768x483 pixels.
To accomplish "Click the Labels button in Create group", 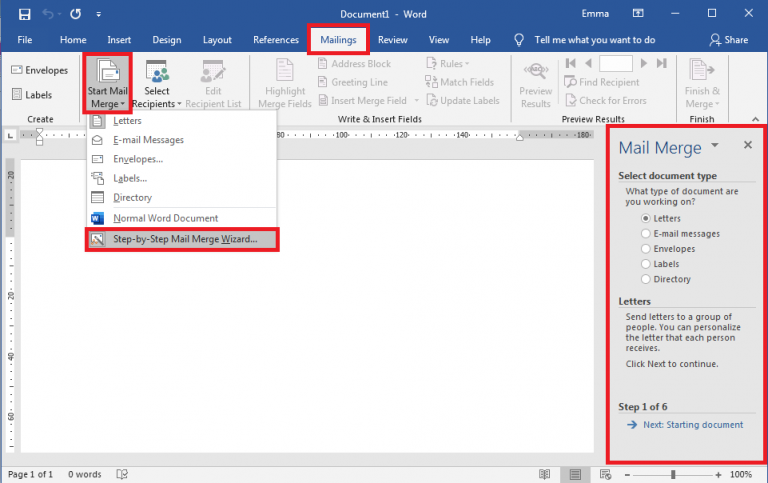I will [x=32, y=95].
